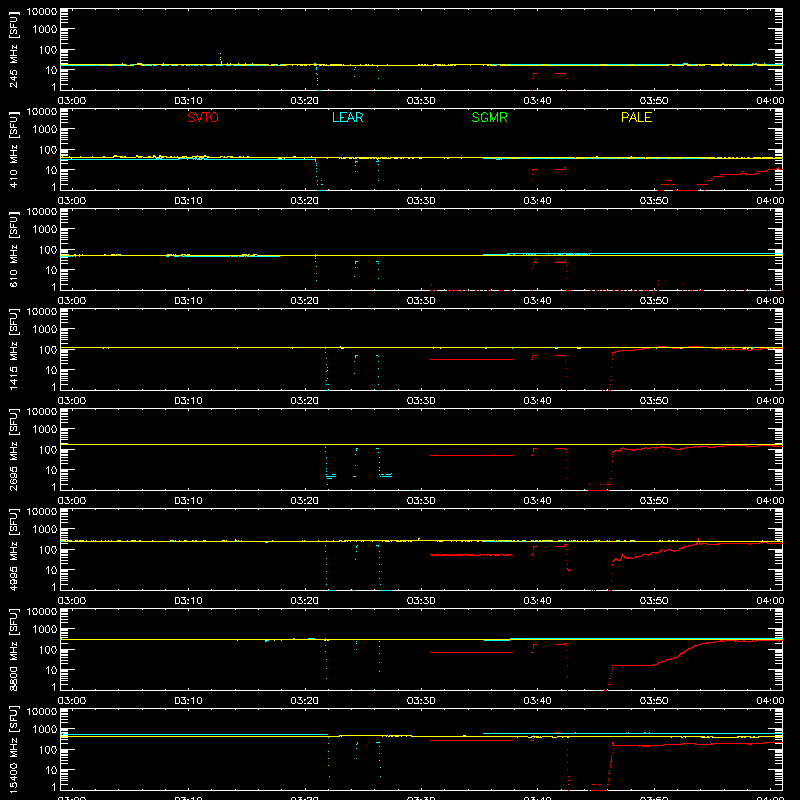The height and width of the screenshot is (800, 800).
Task: Click the red SVTO legend label
Action: [203, 117]
